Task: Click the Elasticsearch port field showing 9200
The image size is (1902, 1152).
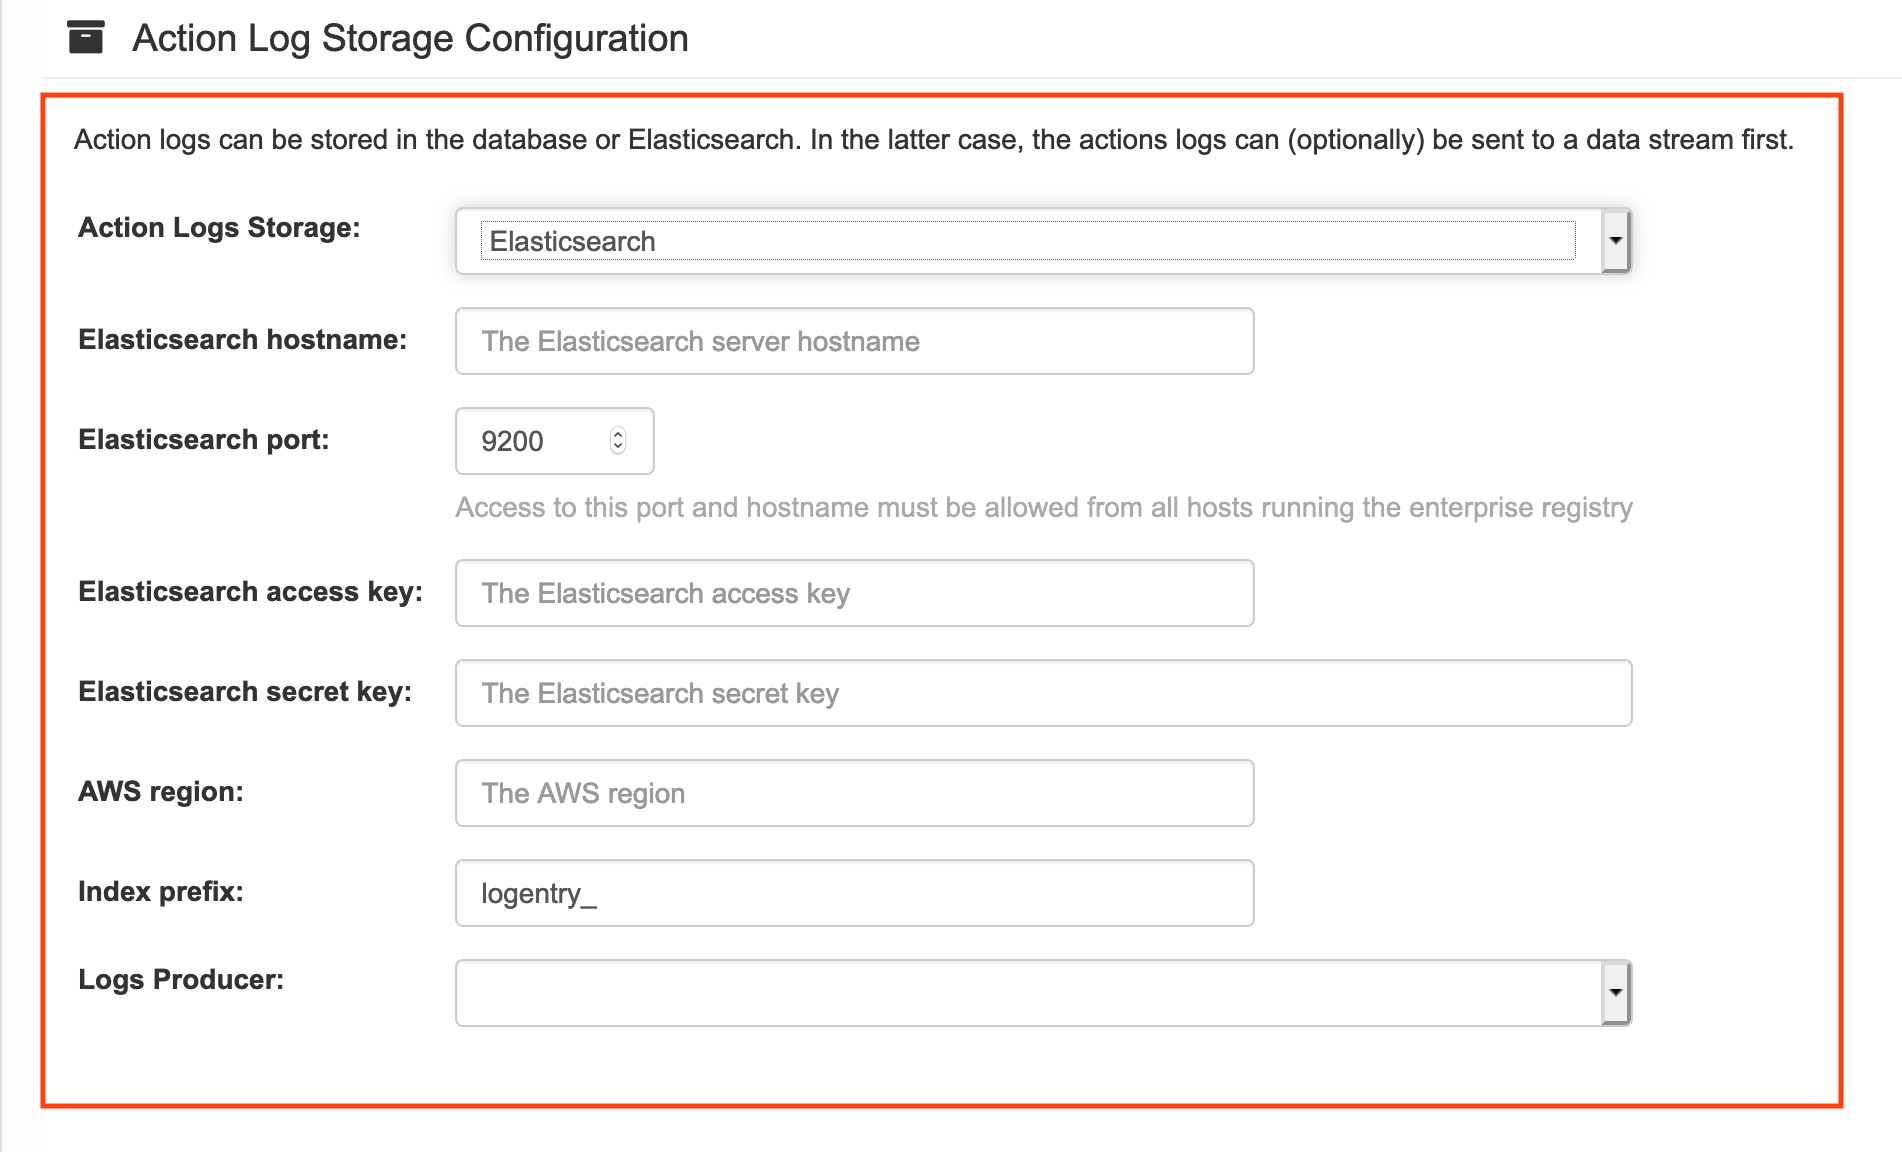Action: click(x=555, y=441)
